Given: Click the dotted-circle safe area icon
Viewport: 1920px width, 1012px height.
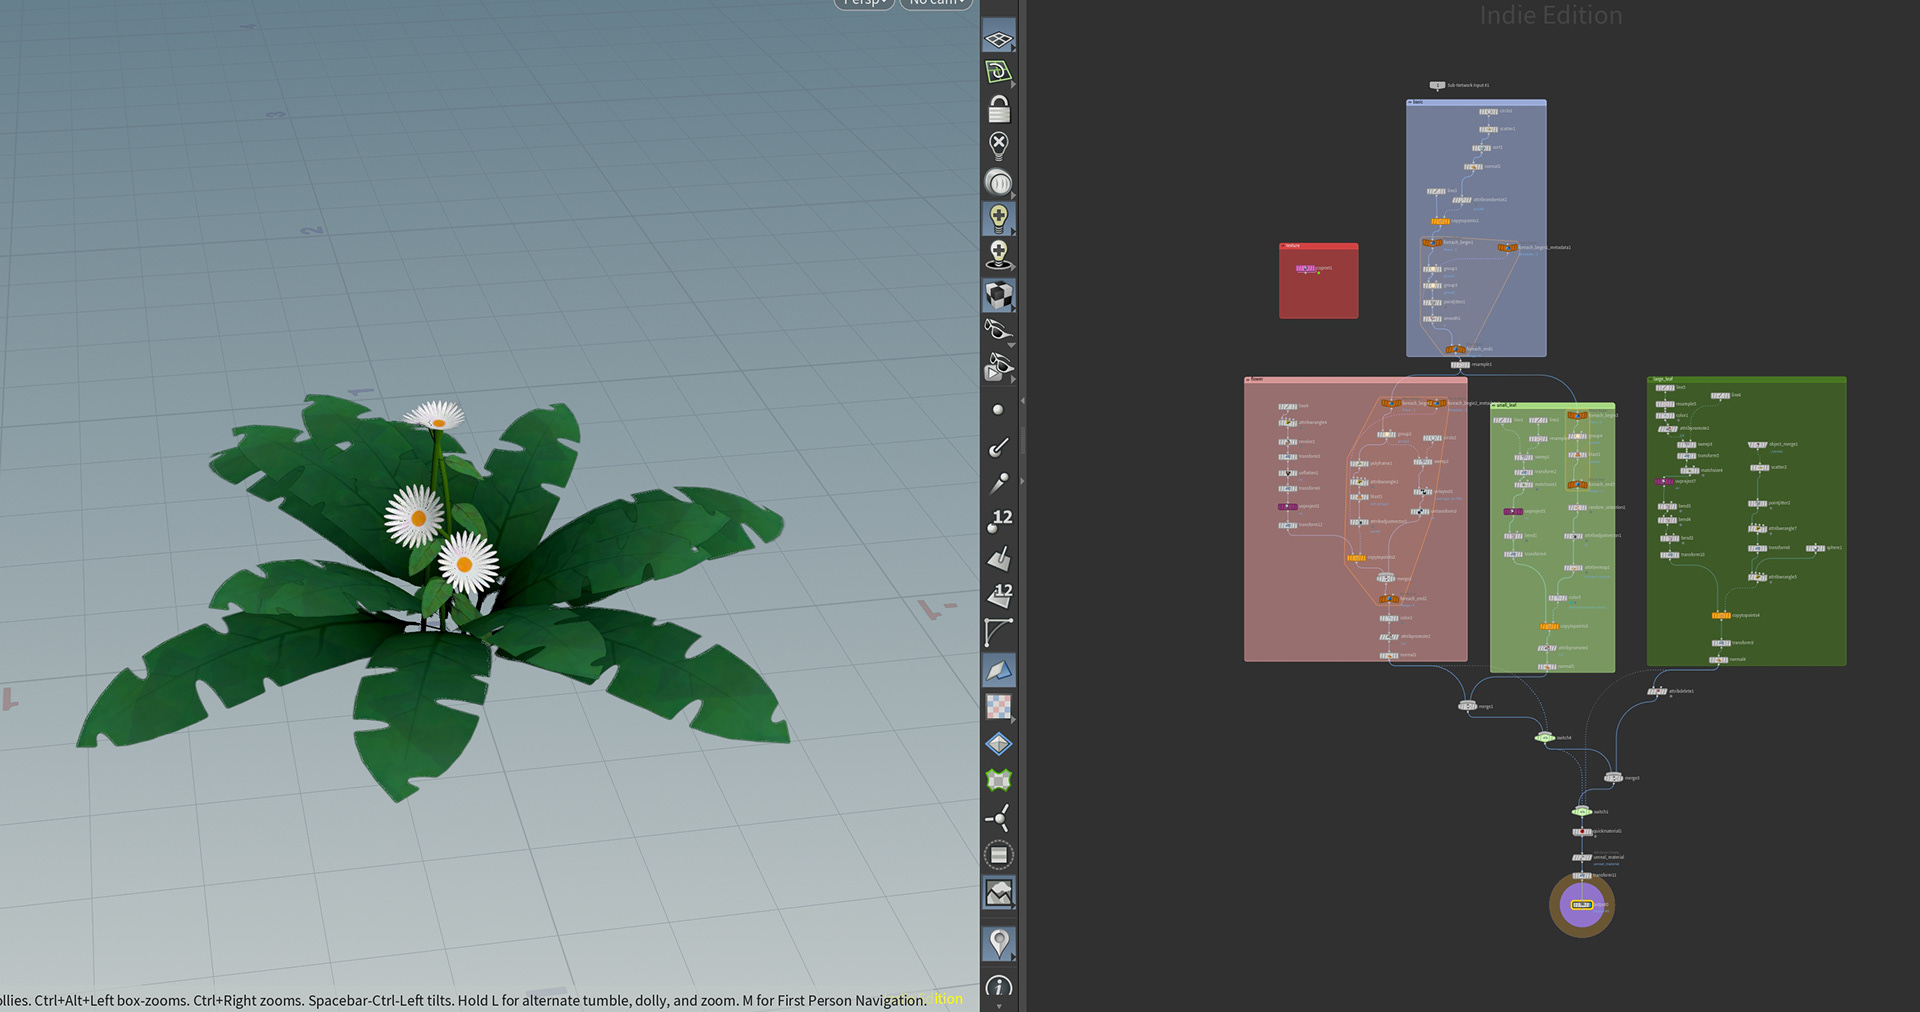Looking at the screenshot, I should (999, 855).
